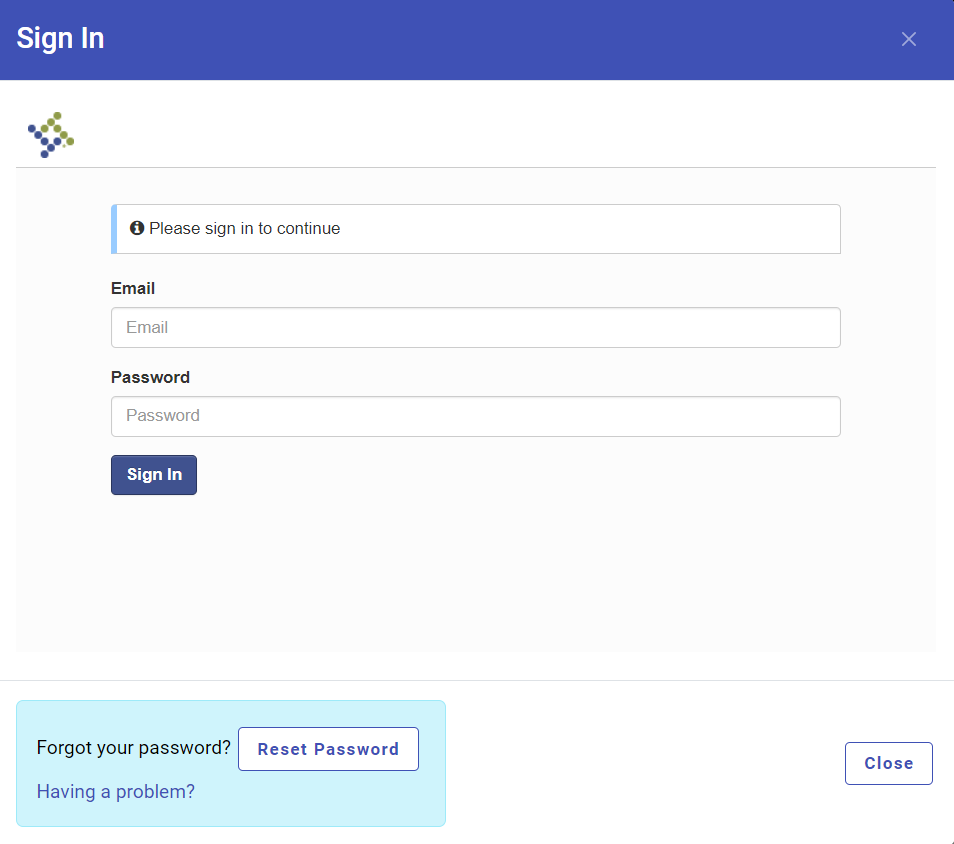Click inside the Password input field
Viewport: 954px width, 844px height.
pyautogui.click(x=475, y=416)
